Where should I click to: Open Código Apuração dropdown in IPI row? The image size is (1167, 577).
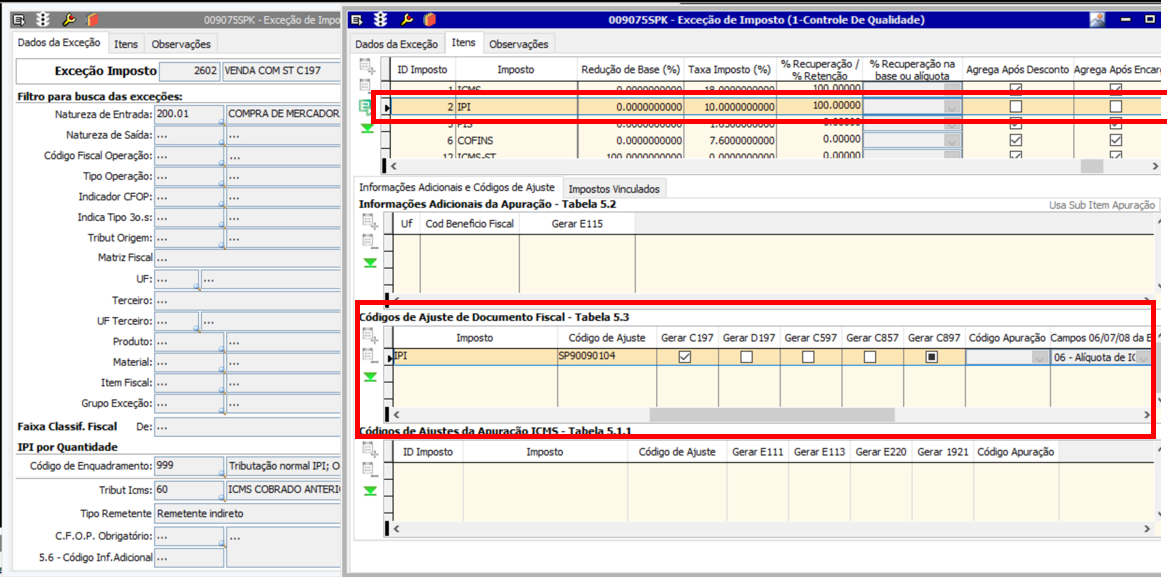coord(1037,357)
